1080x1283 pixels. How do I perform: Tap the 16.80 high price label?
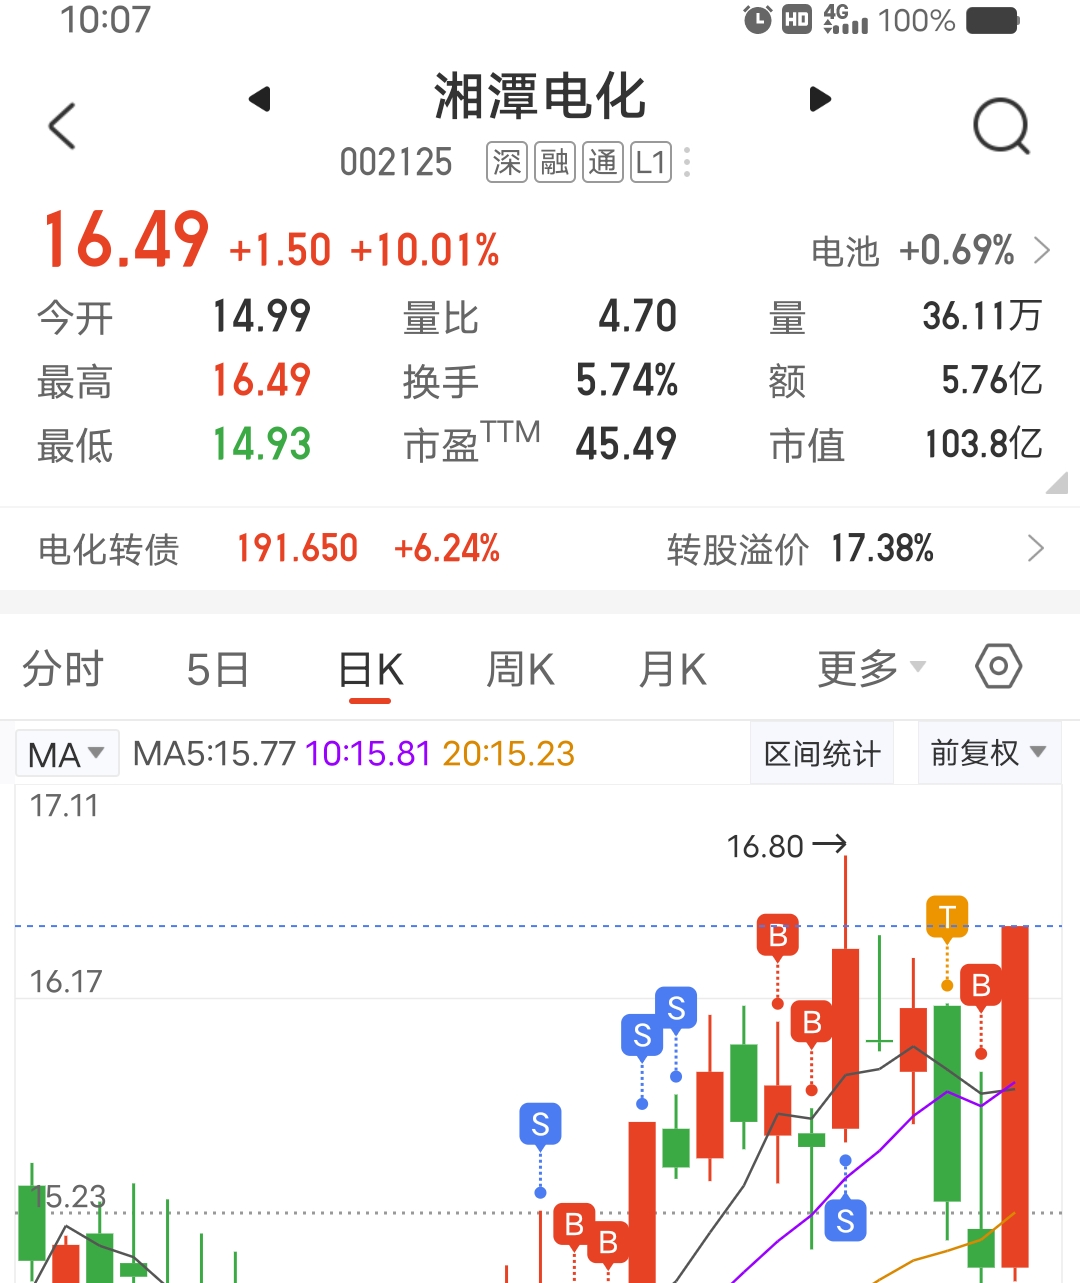pyautogui.click(x=765, y=847)
